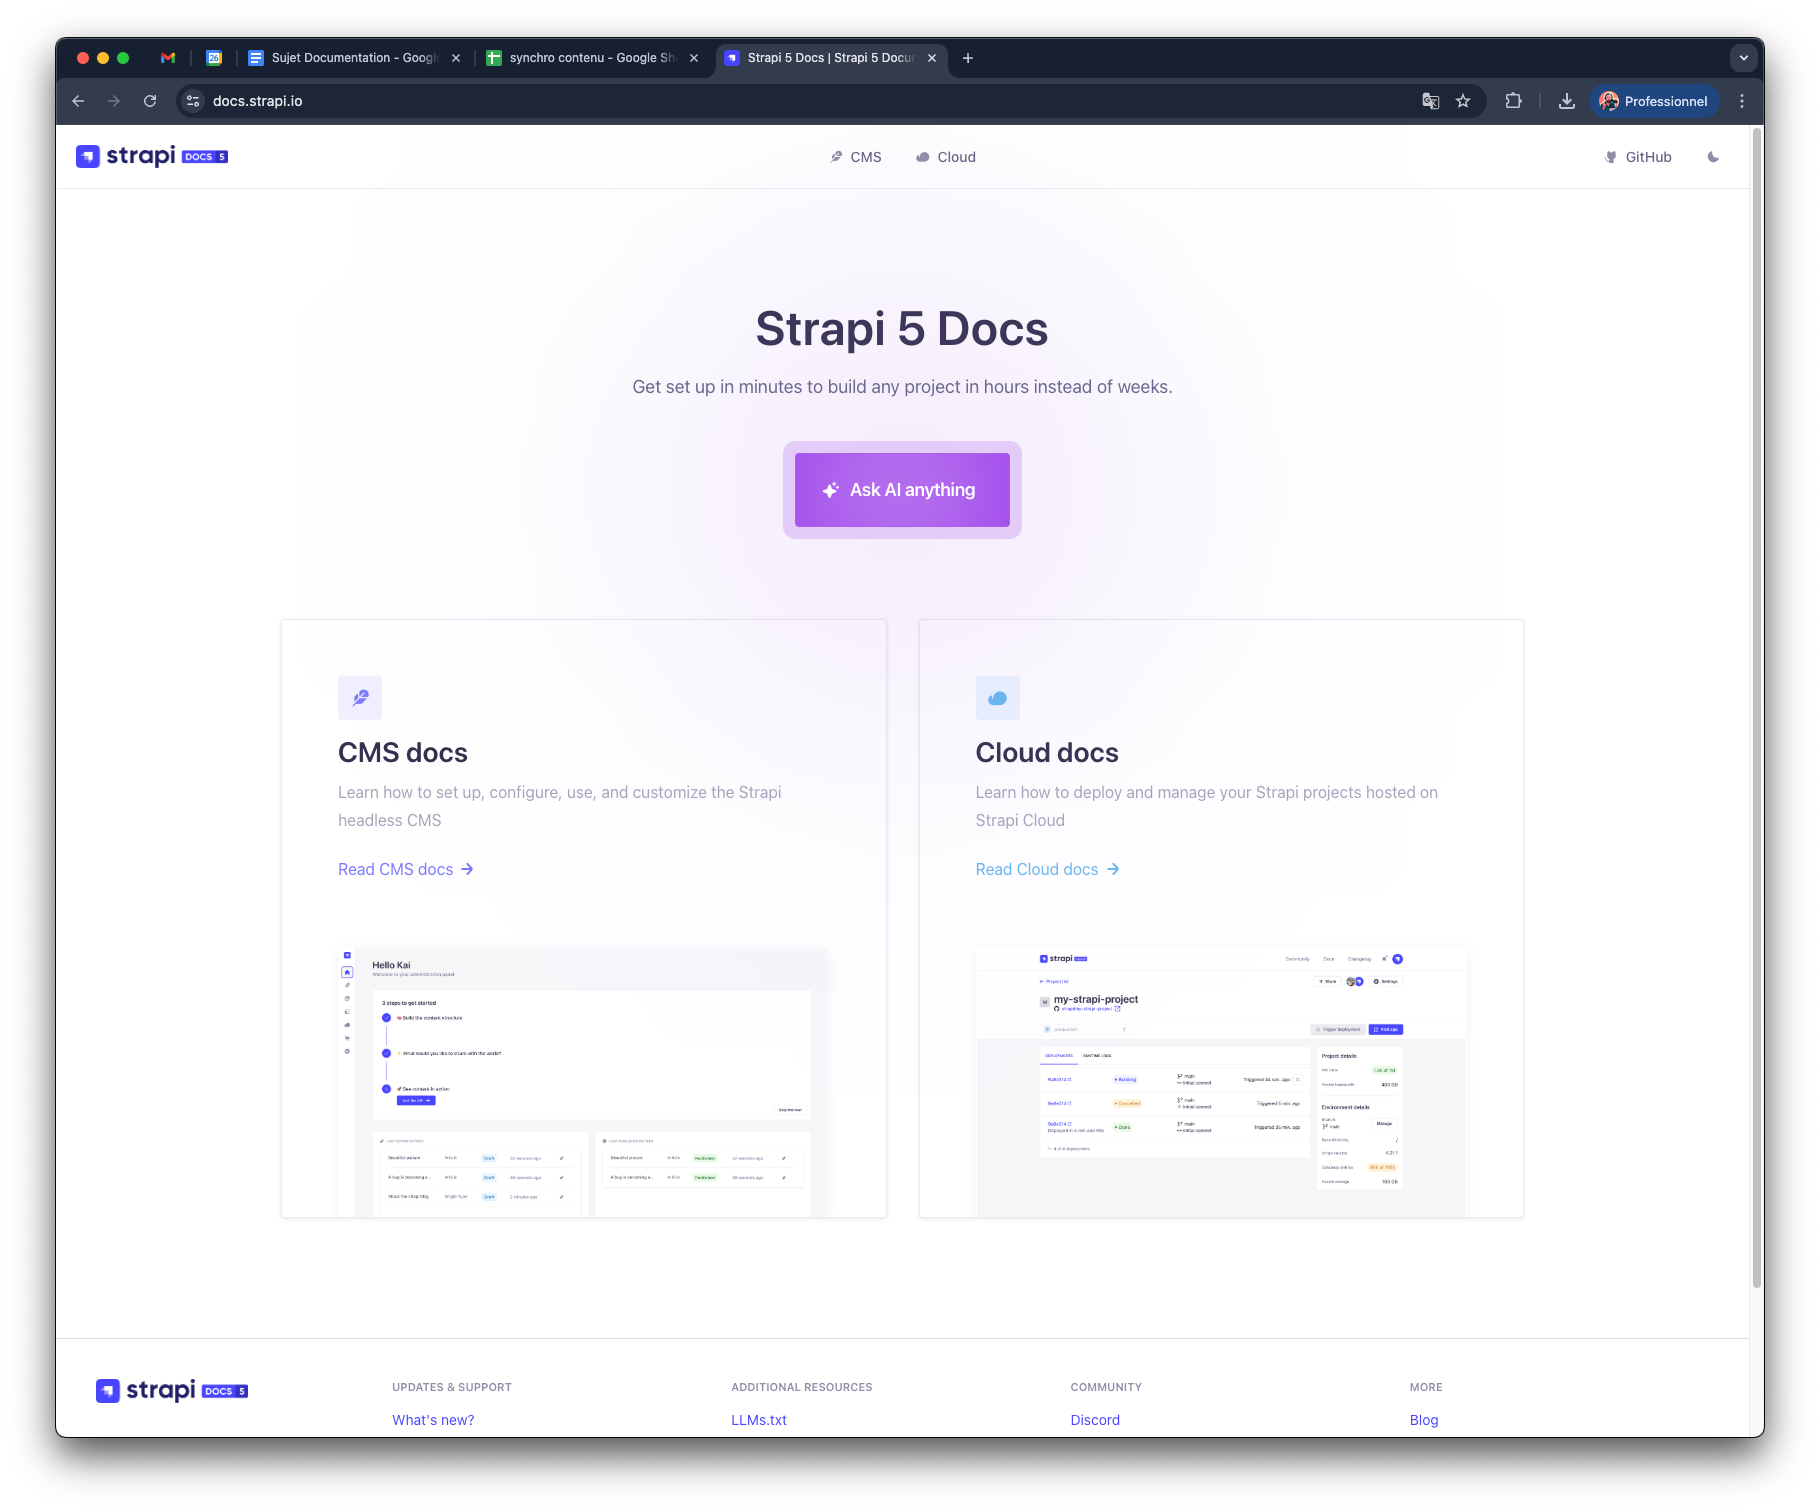Screen dimensions: 1820x1511
Task: Open the Extensions puzzle icon
Action: (x=1513, y=101)
